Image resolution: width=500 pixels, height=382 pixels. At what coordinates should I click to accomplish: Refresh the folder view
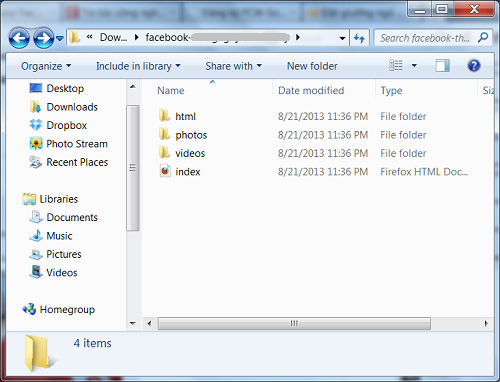coord(359,38)
